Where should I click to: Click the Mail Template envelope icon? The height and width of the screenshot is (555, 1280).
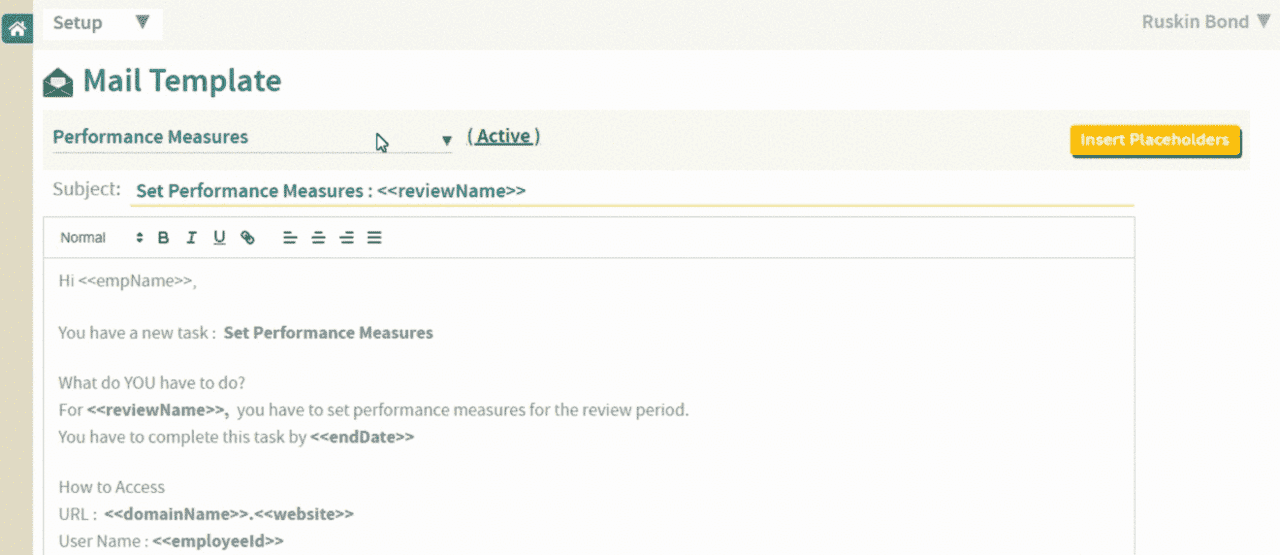click(x=58, y=82)
